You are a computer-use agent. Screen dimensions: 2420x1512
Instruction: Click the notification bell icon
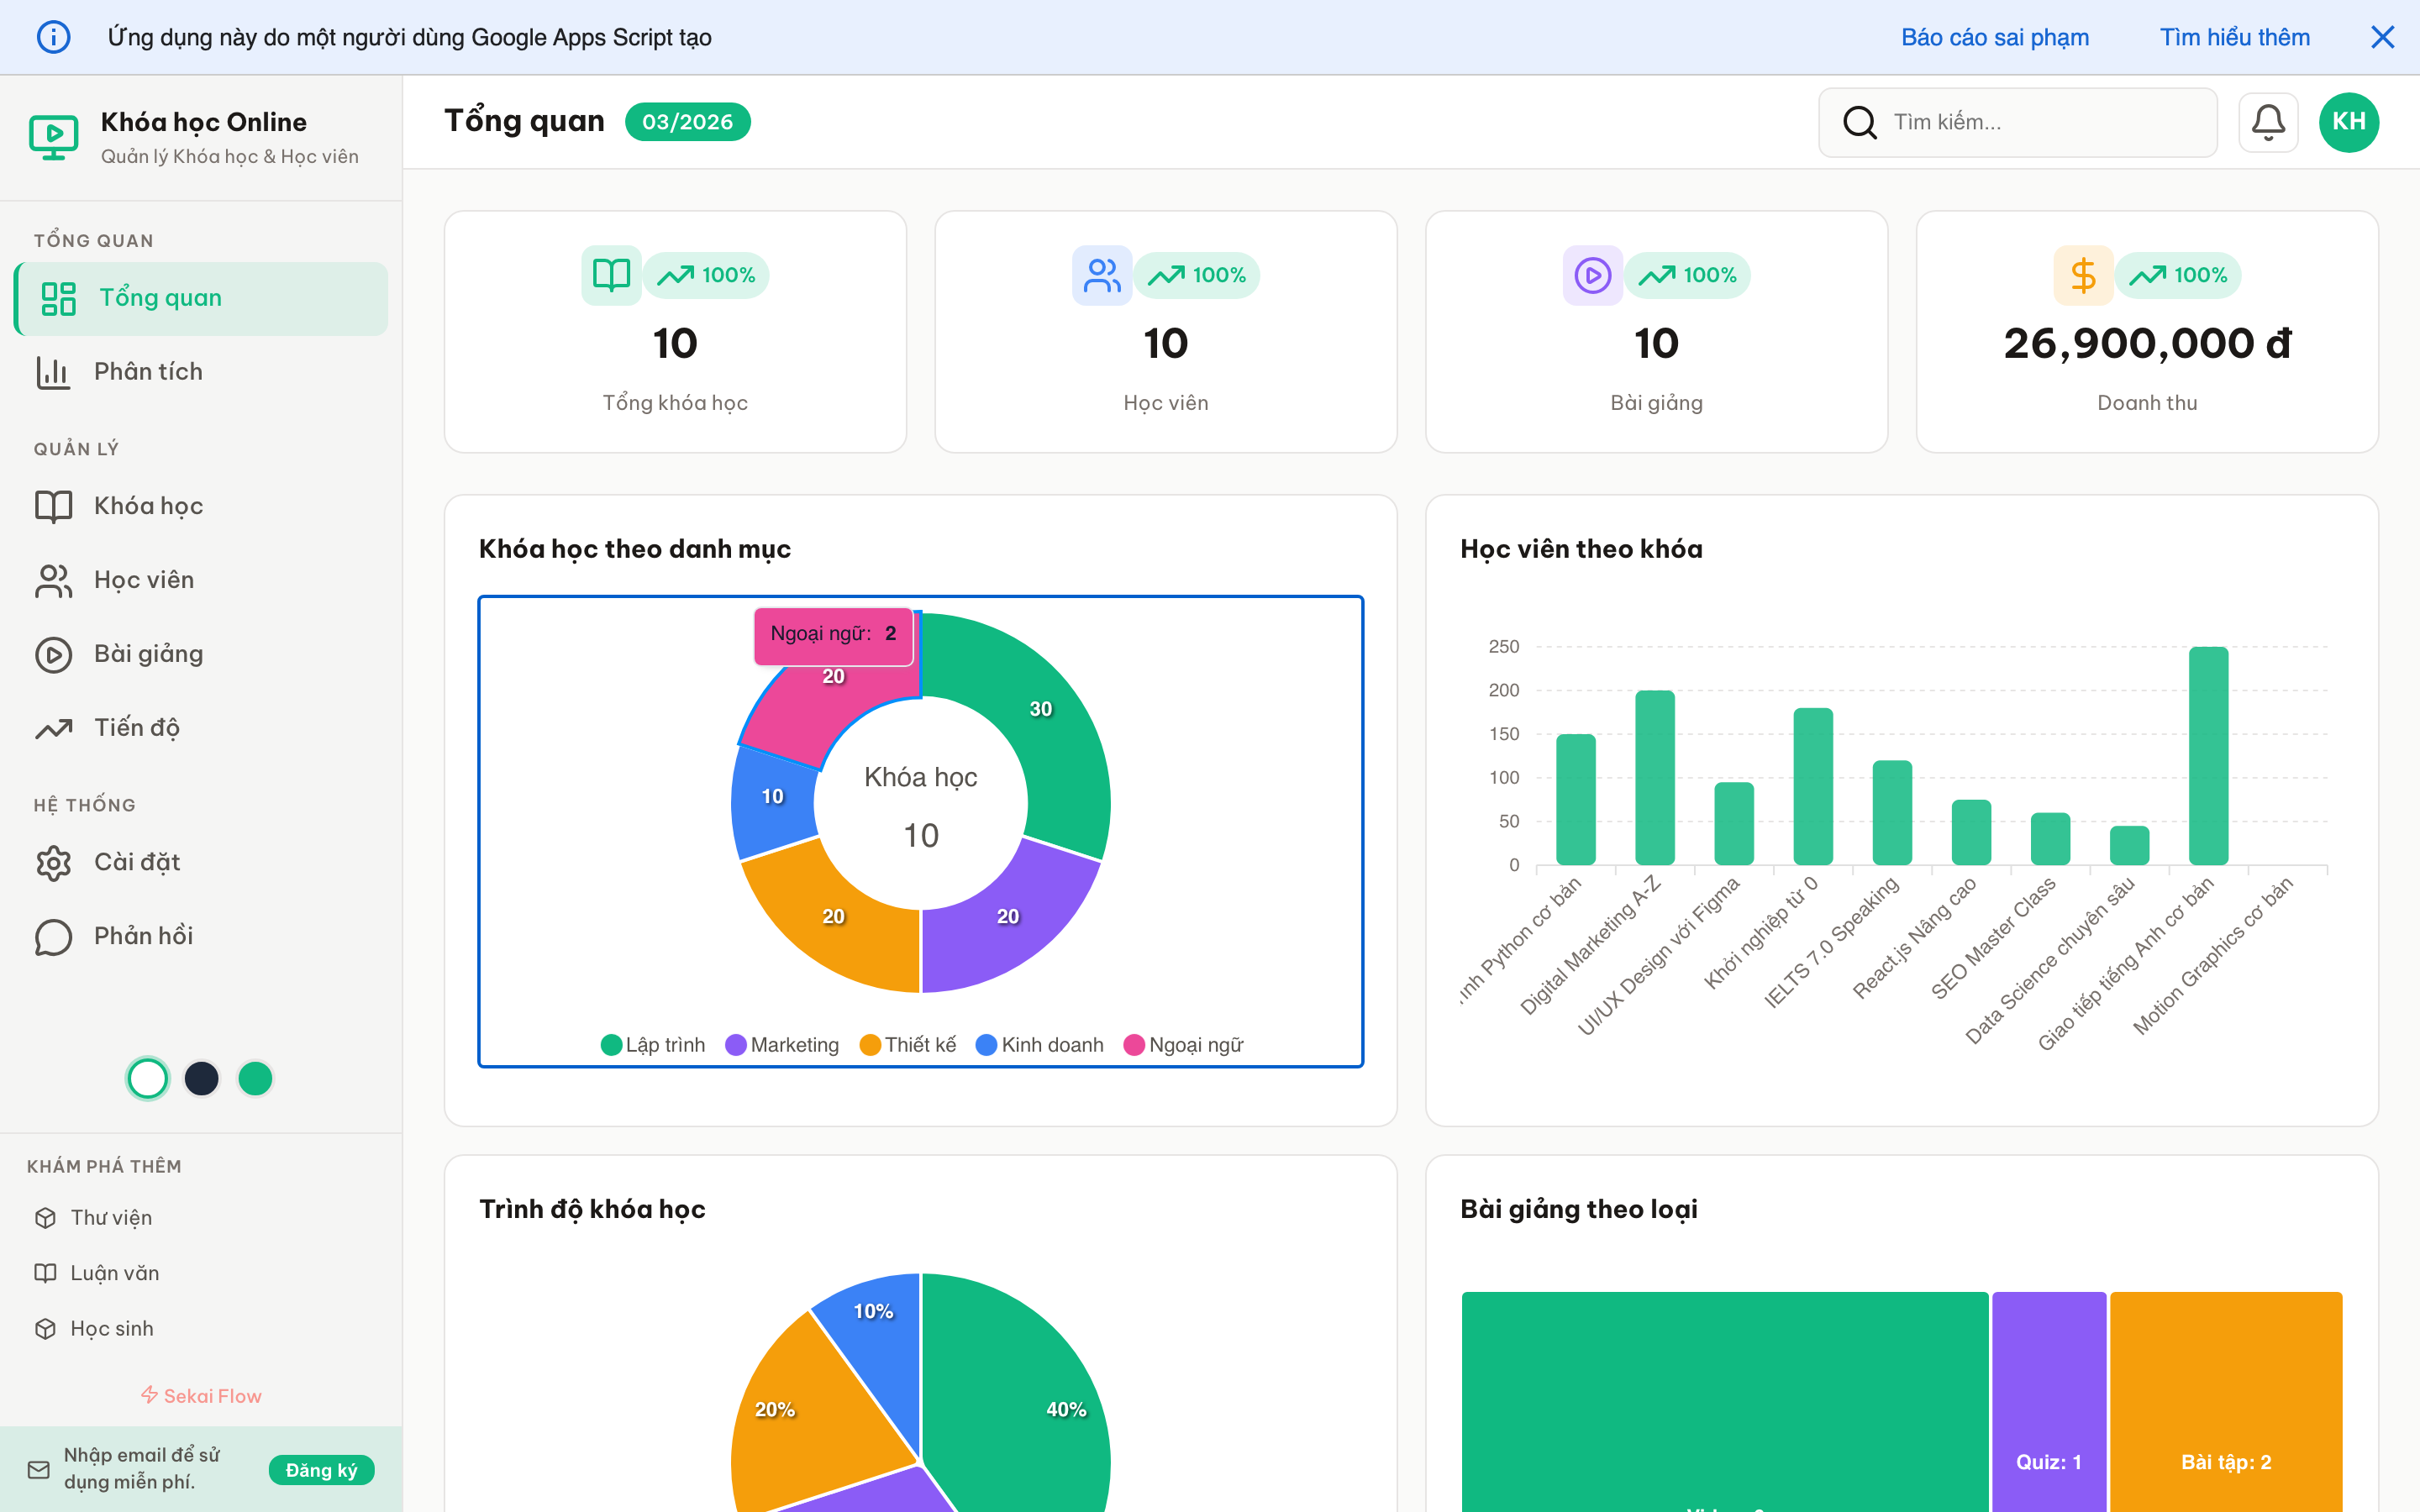pos(2267,122)
